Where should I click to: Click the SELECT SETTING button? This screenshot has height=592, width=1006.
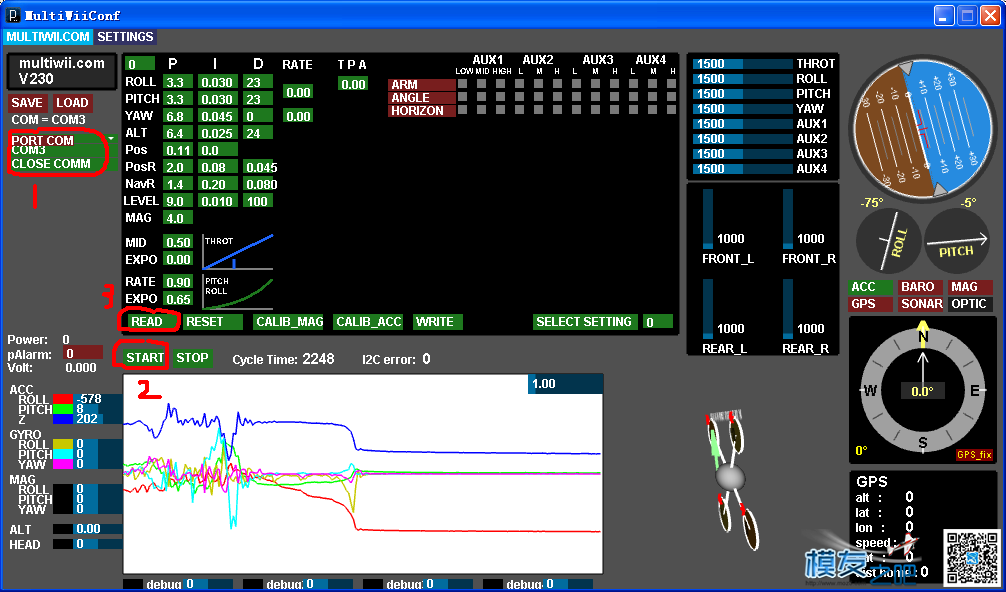pos(584,322)
